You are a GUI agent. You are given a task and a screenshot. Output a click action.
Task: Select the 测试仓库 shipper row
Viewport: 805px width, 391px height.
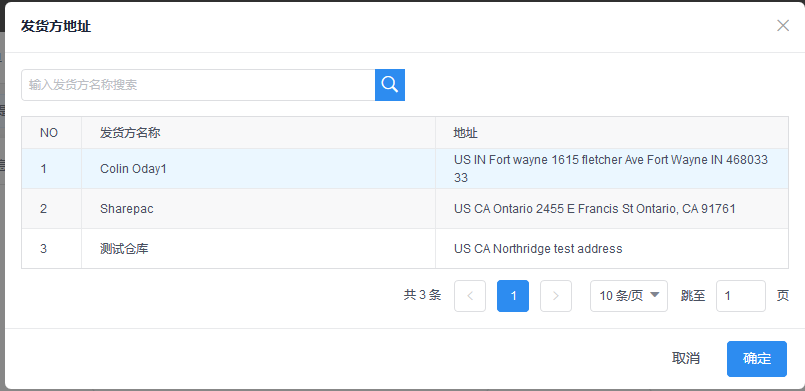point(405,249)
